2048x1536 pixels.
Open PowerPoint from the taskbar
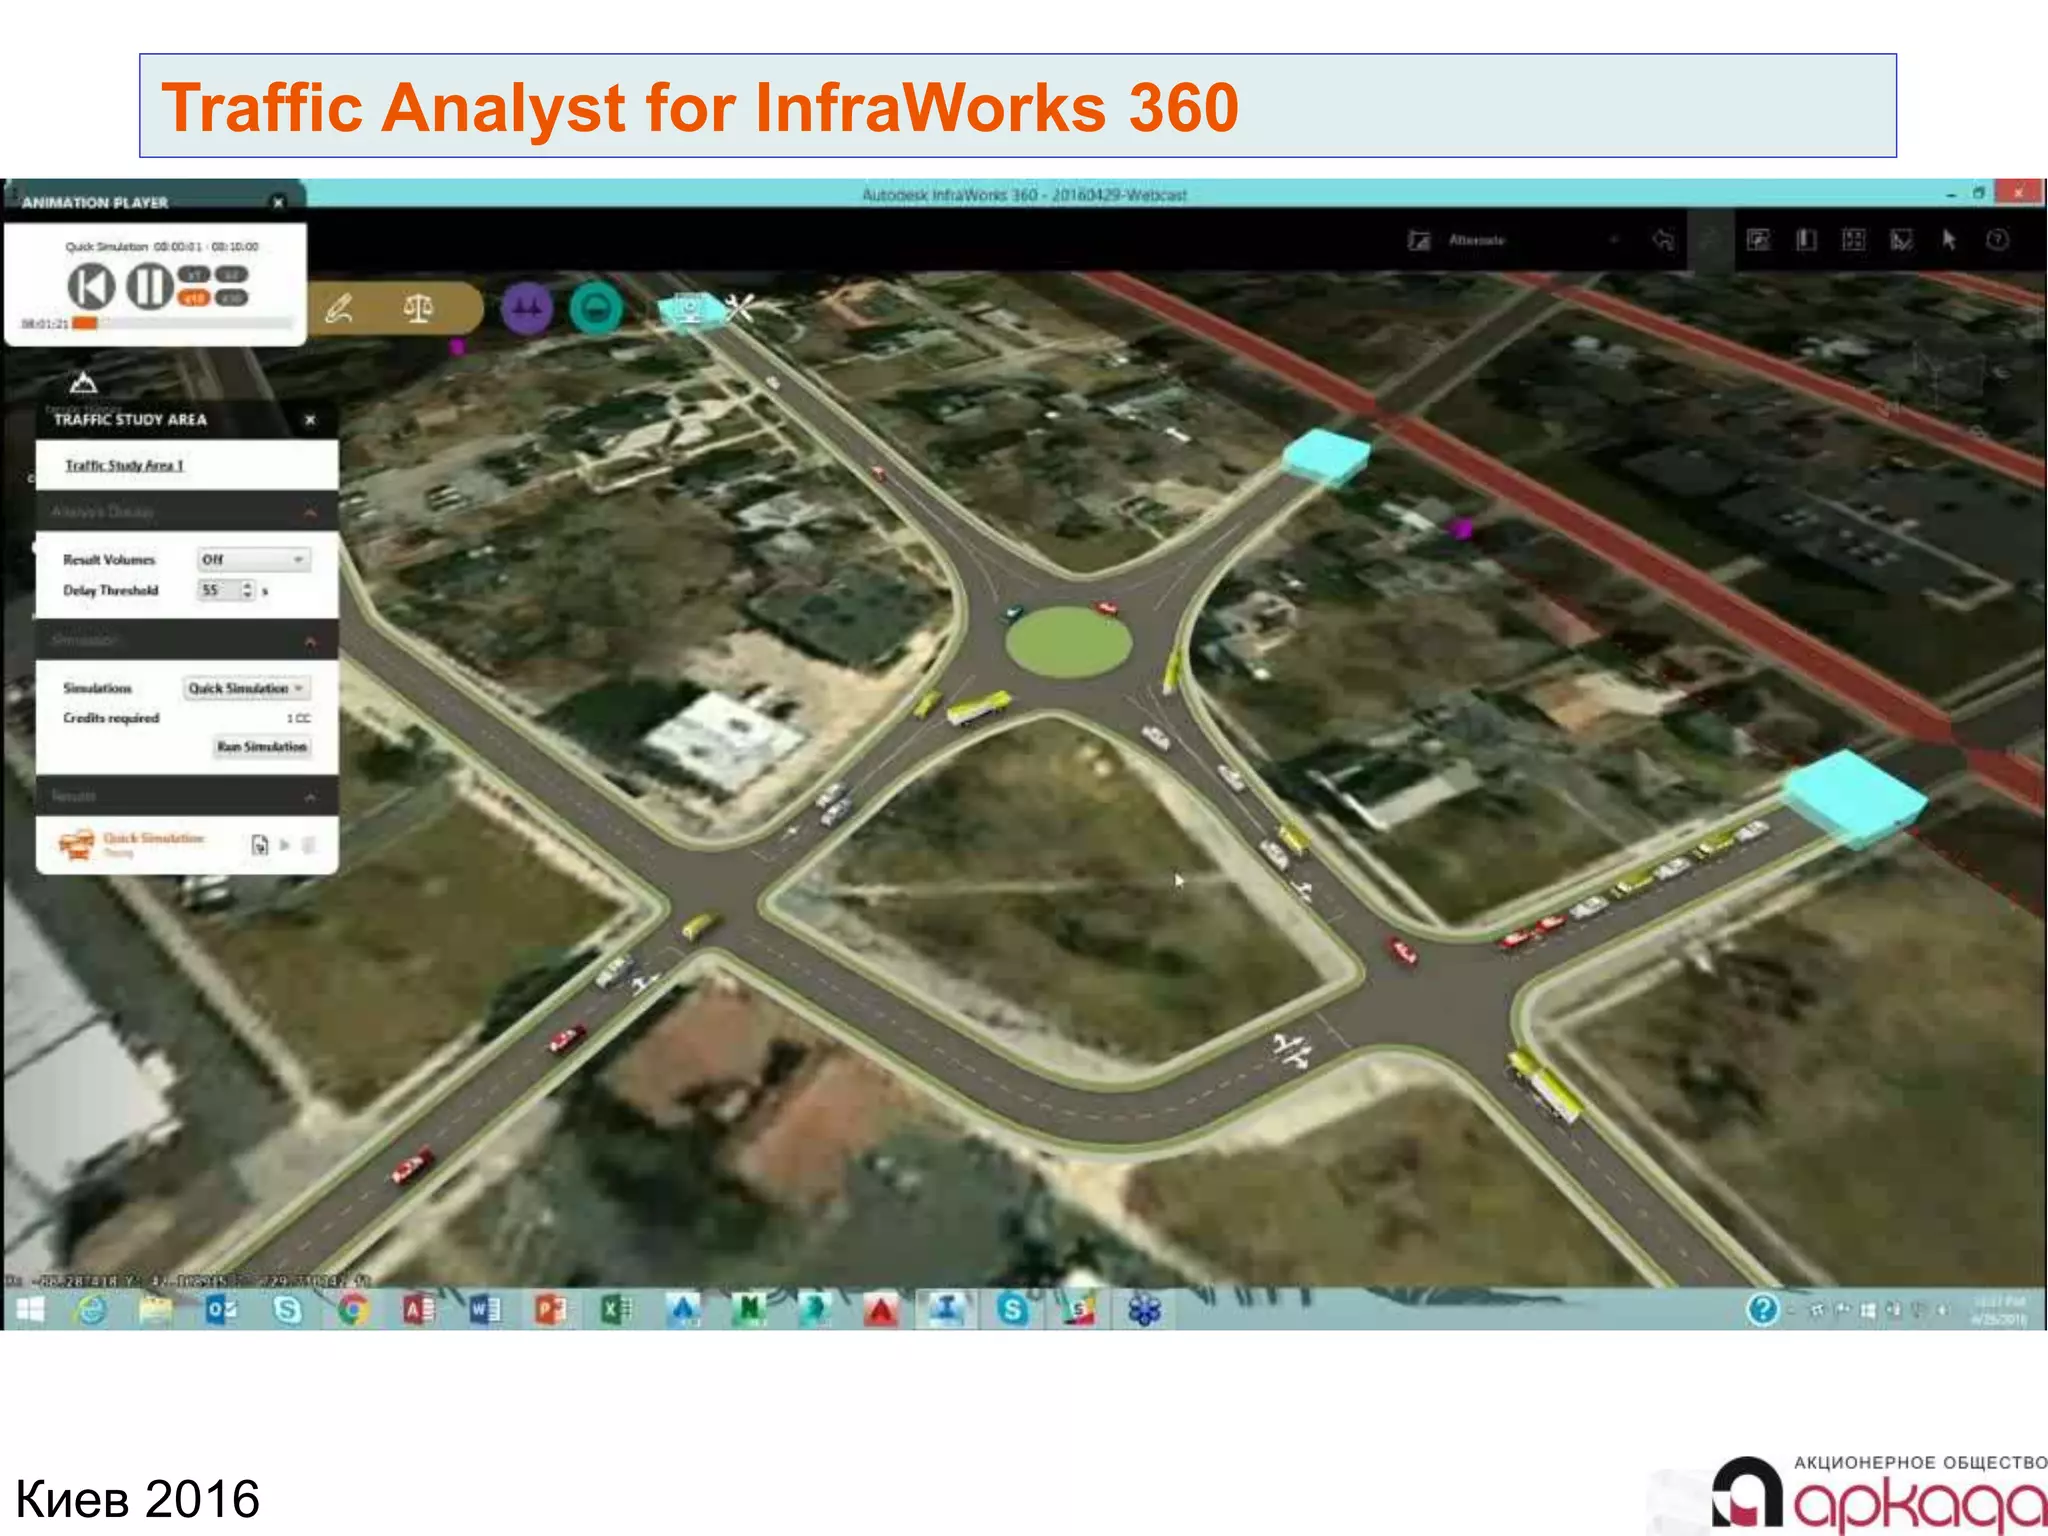[x=550, y=1309]
